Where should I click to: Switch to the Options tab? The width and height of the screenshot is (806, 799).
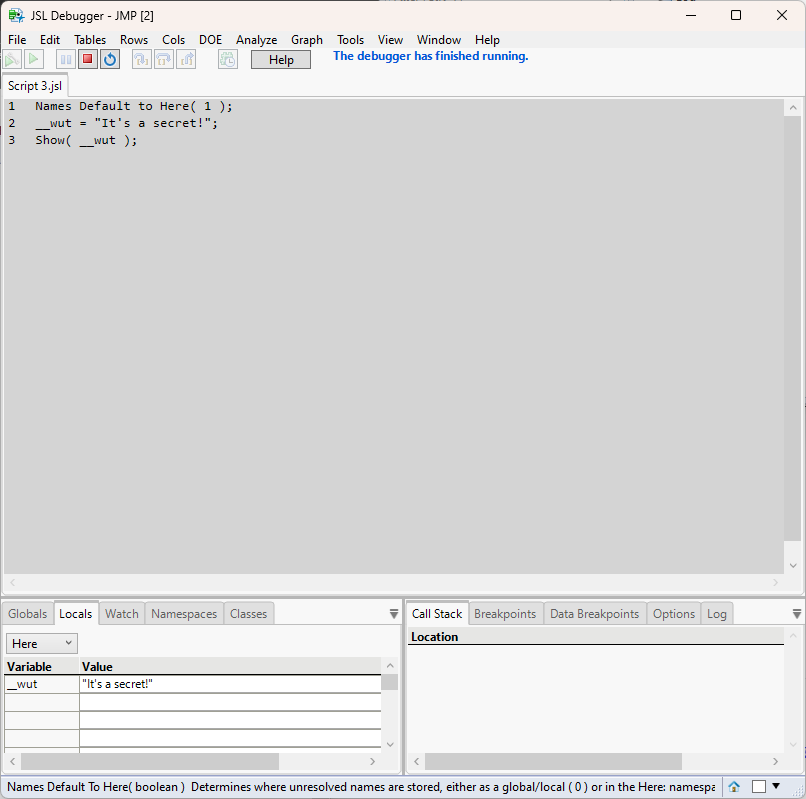pos(673,613)
